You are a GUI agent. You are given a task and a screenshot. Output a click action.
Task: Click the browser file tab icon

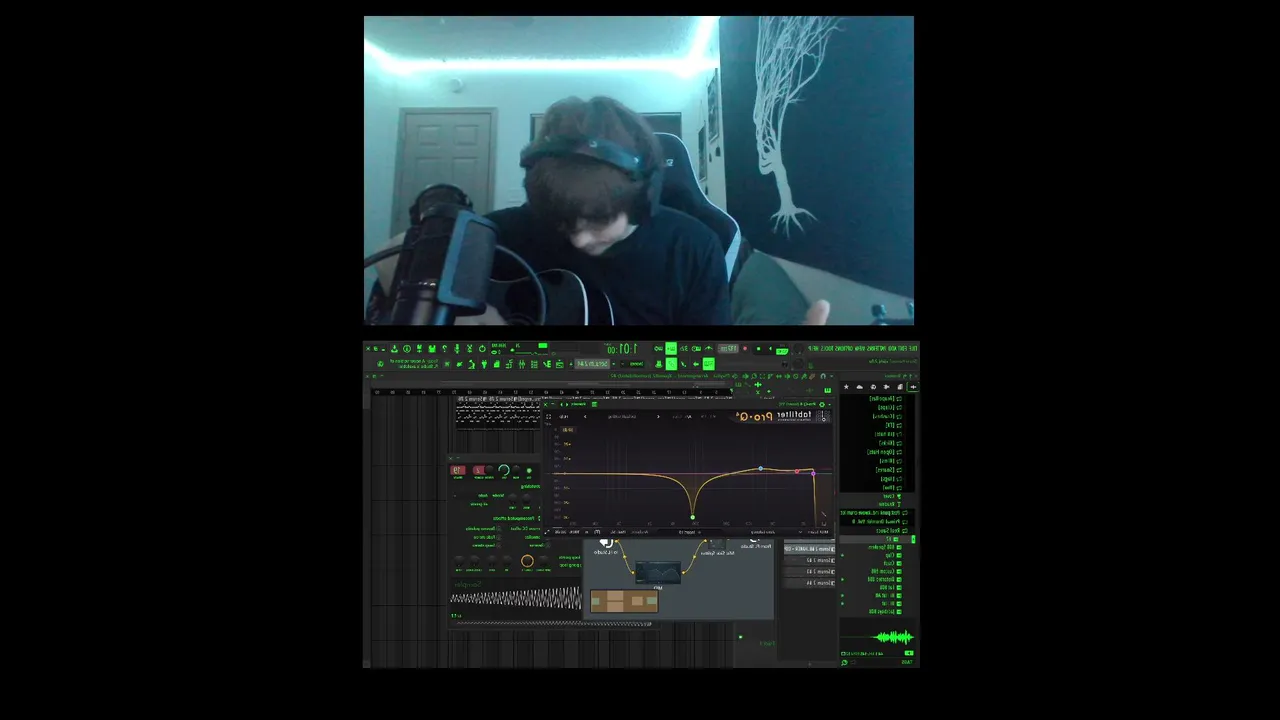point(900,386)
